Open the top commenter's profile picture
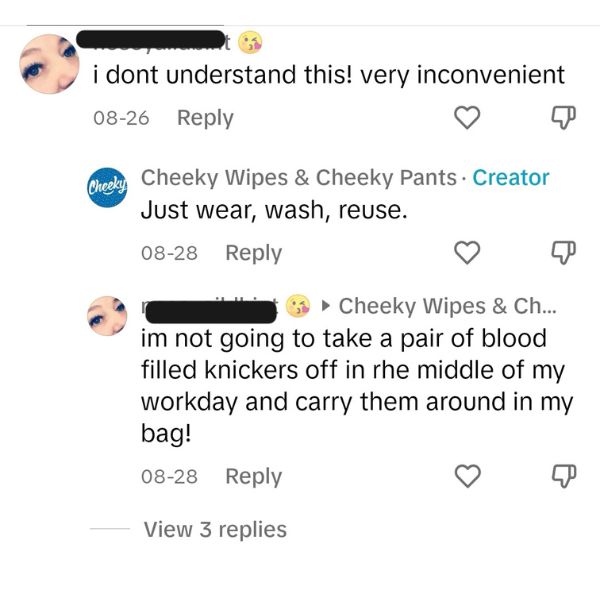Viewport: 600px width, 600px height. coord(49,64)
